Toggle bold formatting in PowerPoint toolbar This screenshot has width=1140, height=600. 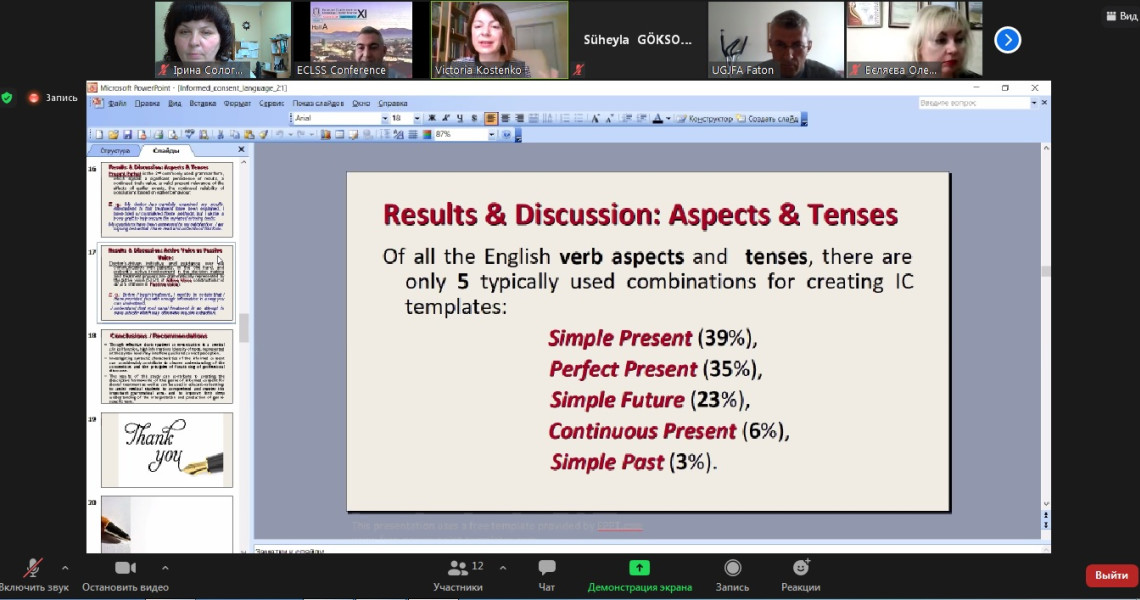click(431, 119)
